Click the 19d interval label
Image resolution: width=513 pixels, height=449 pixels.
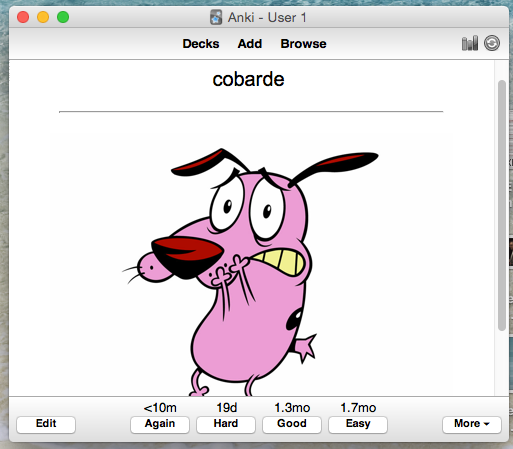point(227,408)
